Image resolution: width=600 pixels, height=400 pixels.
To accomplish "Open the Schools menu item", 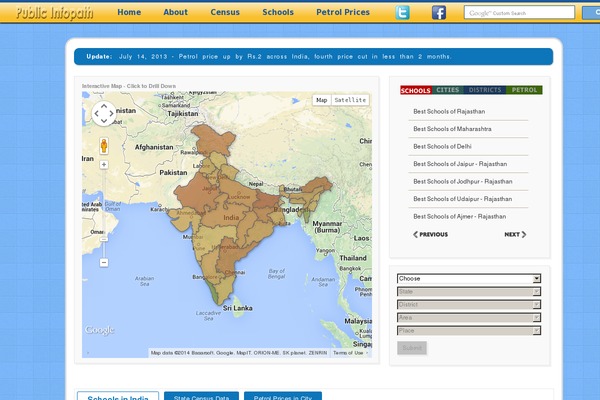I will tap(278, 12).
